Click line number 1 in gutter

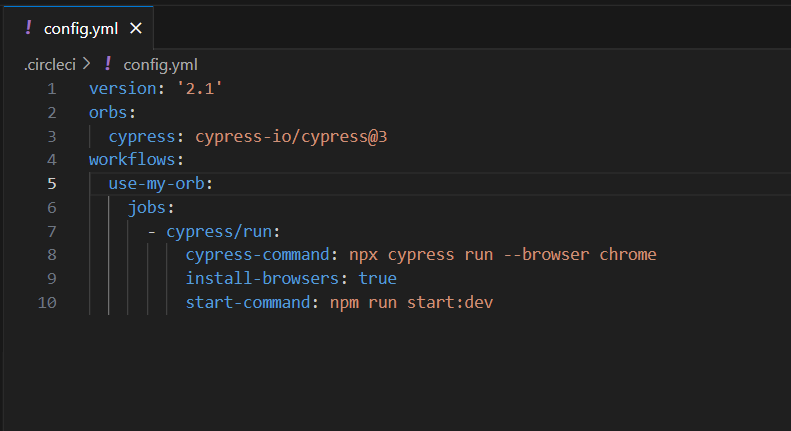pyautogui.click(x=51, y=89)
